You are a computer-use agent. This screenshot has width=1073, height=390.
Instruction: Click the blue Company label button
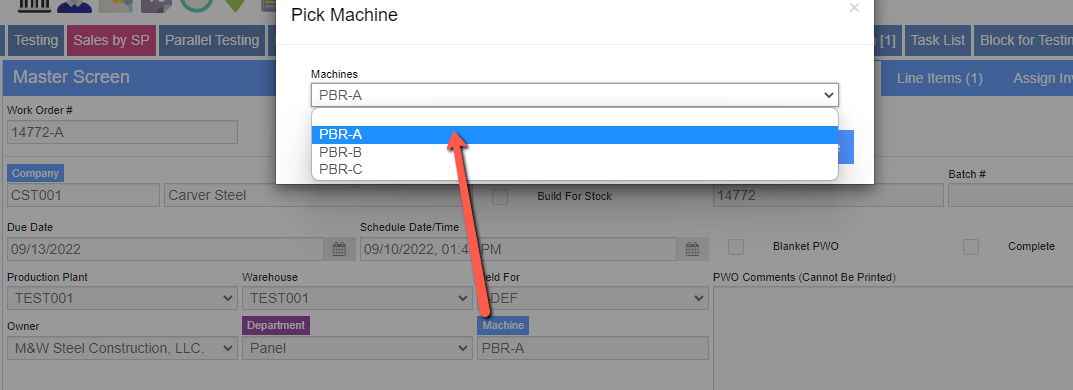point(35,173)
